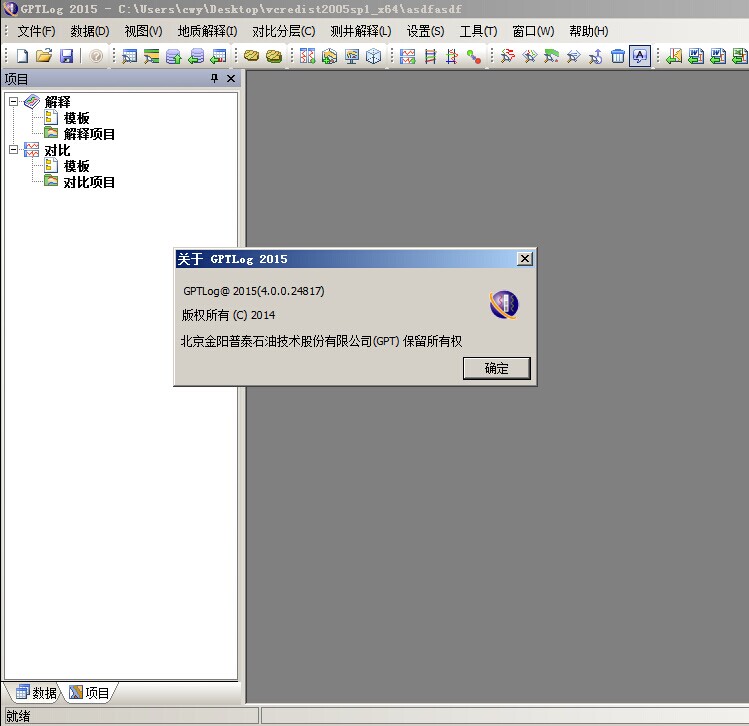Click the blue ladder with red curve icon
This screenshot has height=726, width=749.
point(452,56)
